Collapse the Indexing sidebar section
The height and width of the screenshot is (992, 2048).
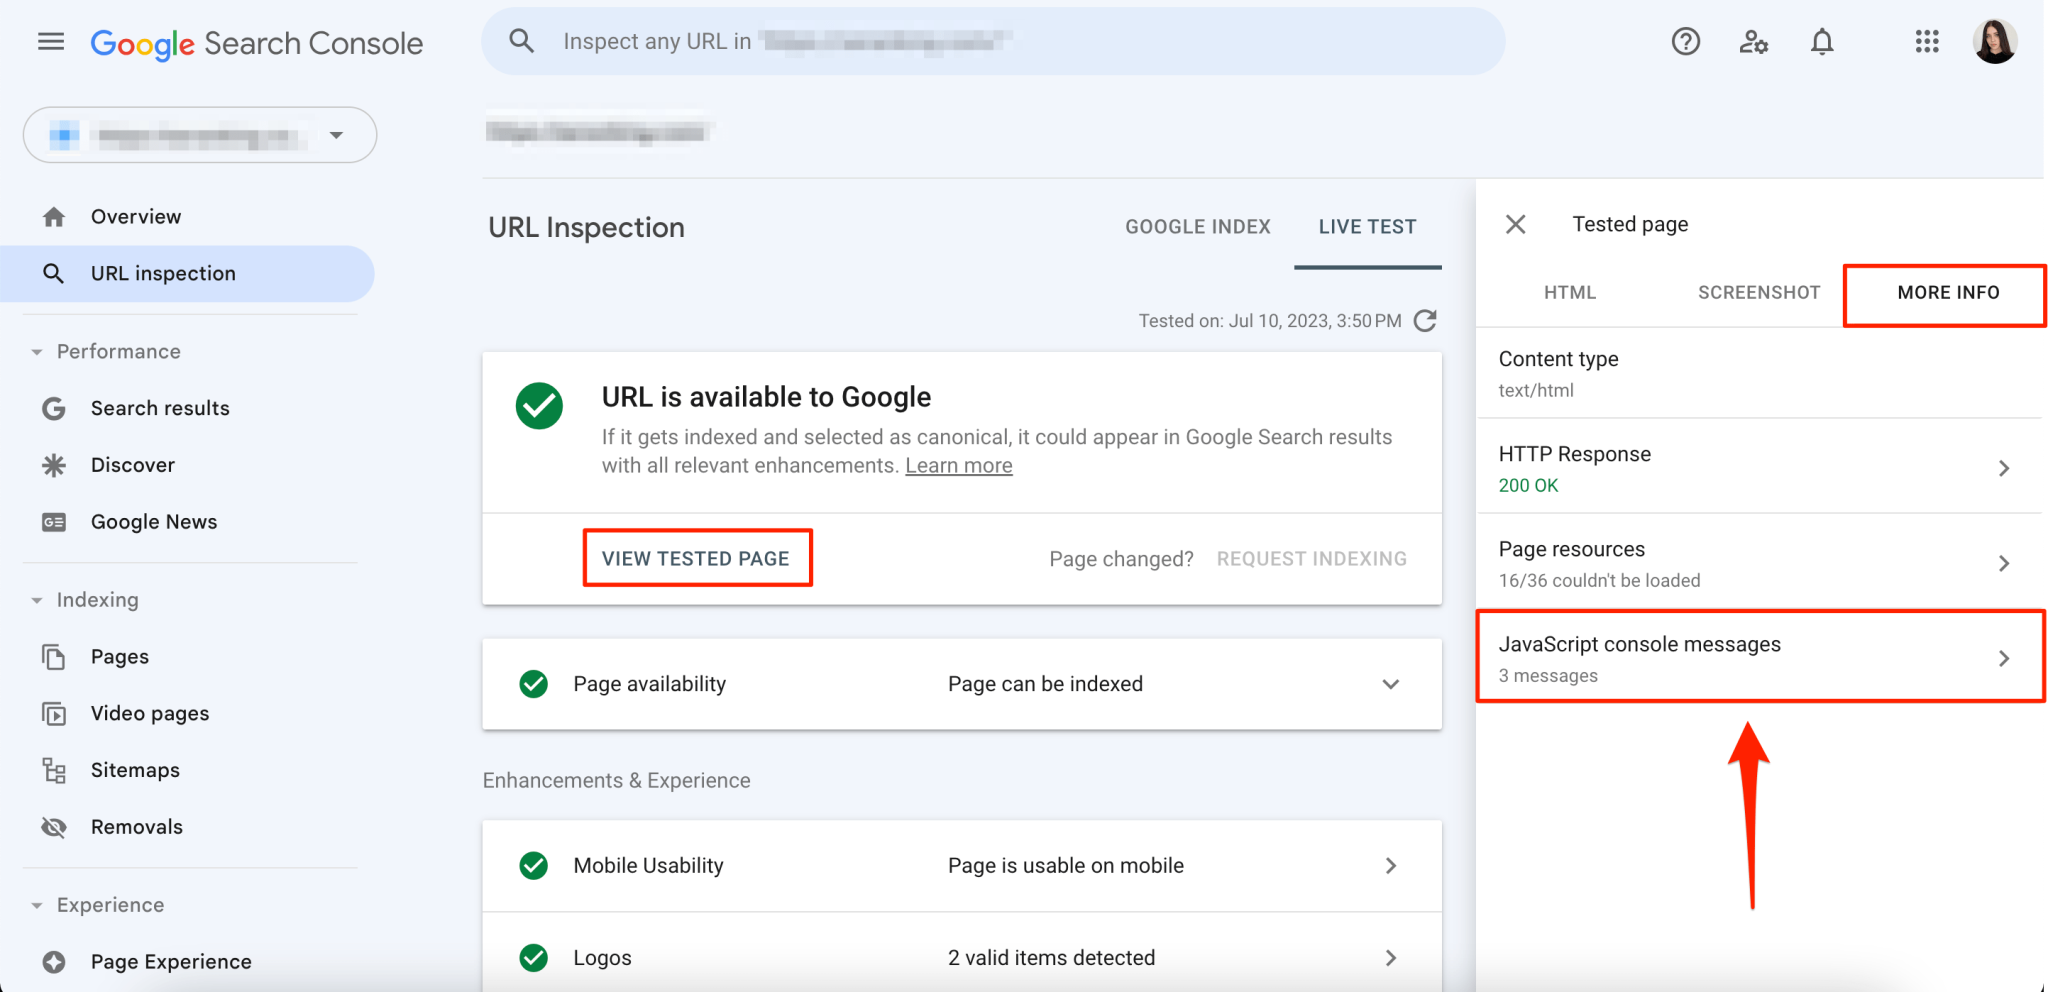point(37,599)
